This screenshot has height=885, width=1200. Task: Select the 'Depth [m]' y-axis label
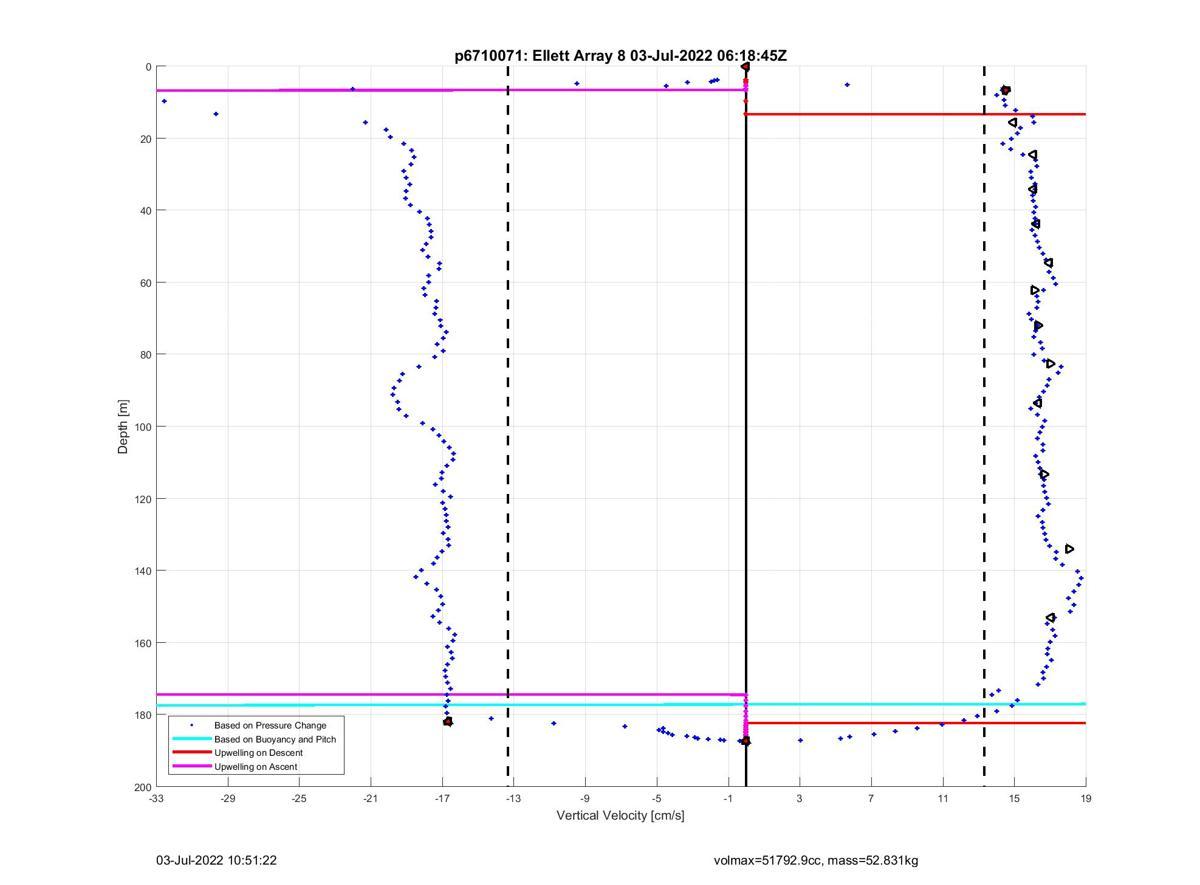124,427
